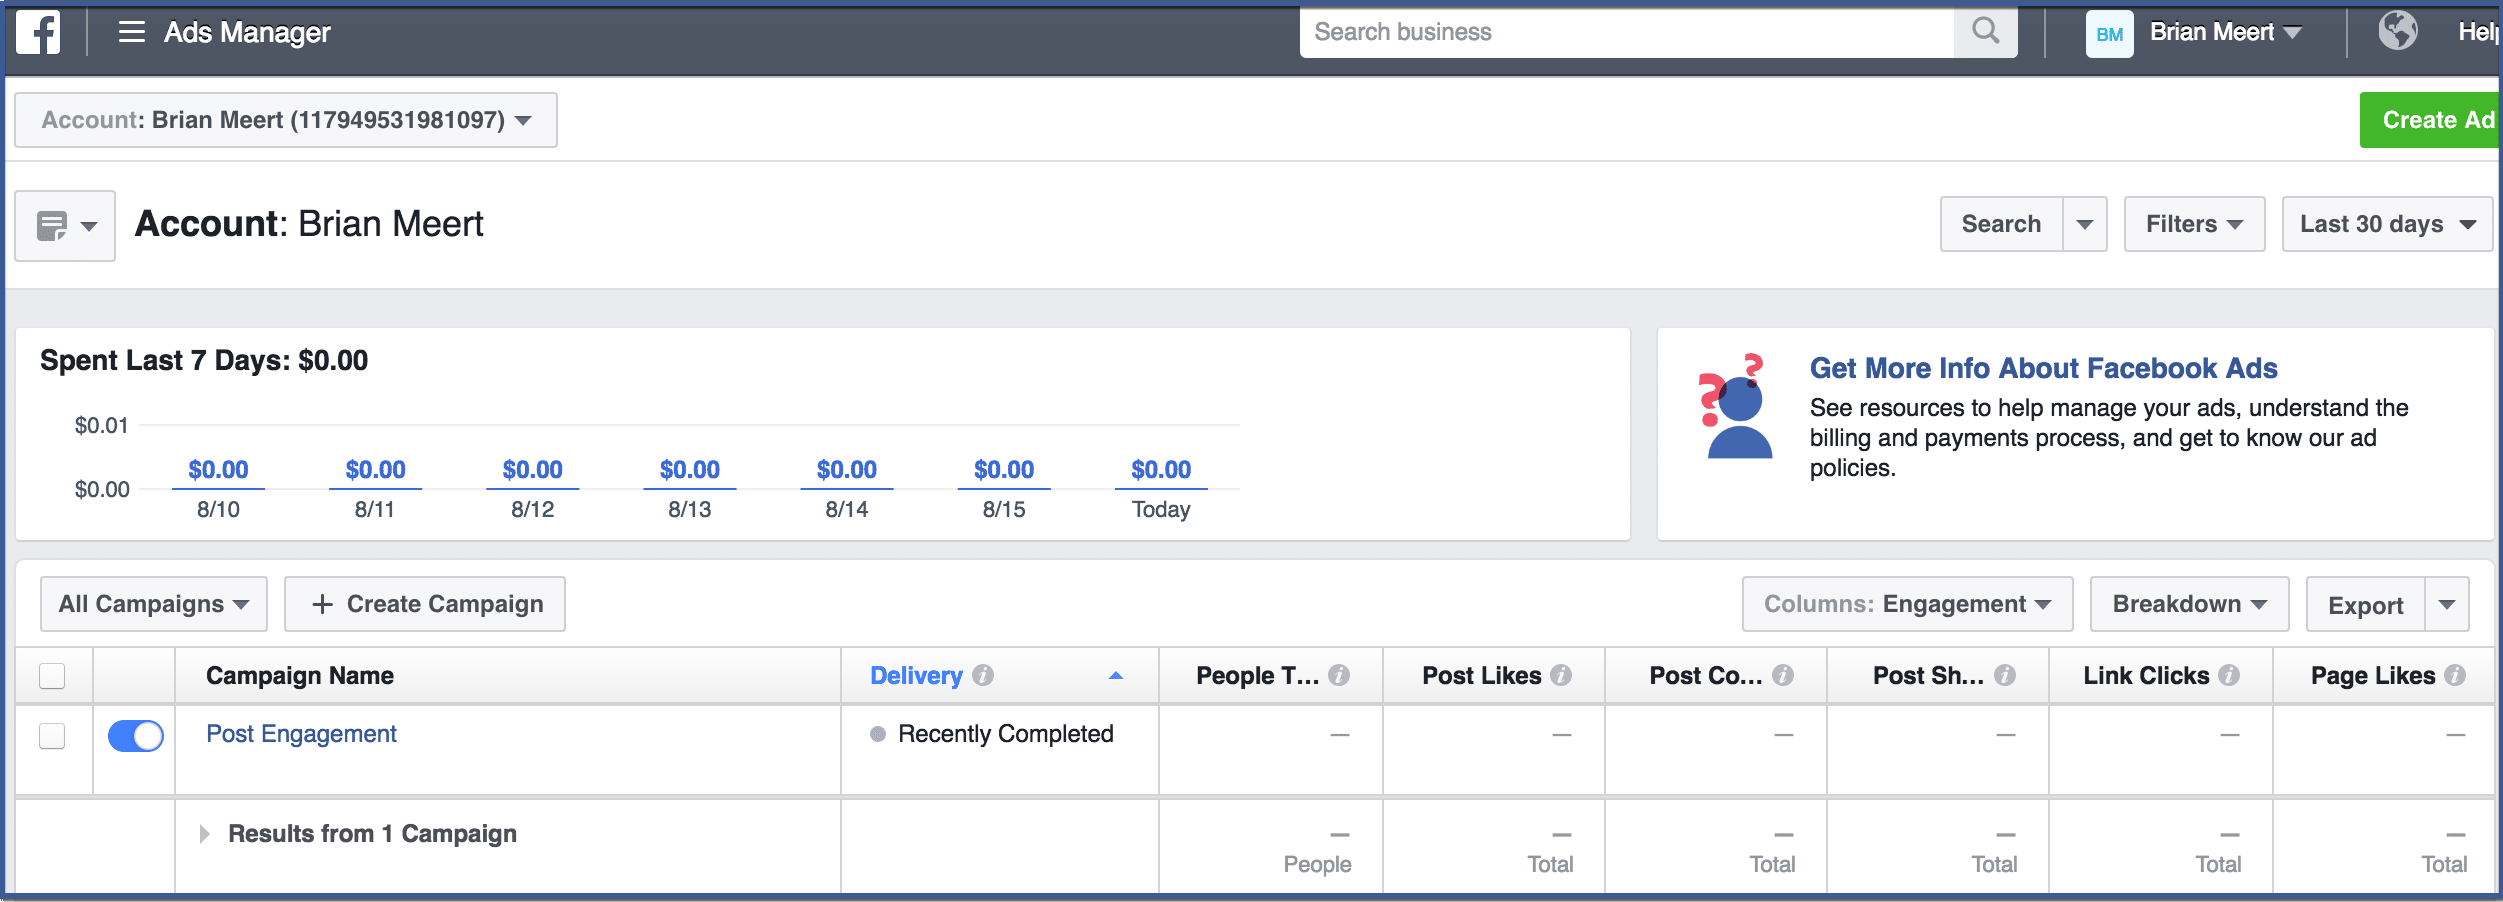Click the Create Campaign button
The width and height of the screenshot is (2503, 902).
coord(425,604)
